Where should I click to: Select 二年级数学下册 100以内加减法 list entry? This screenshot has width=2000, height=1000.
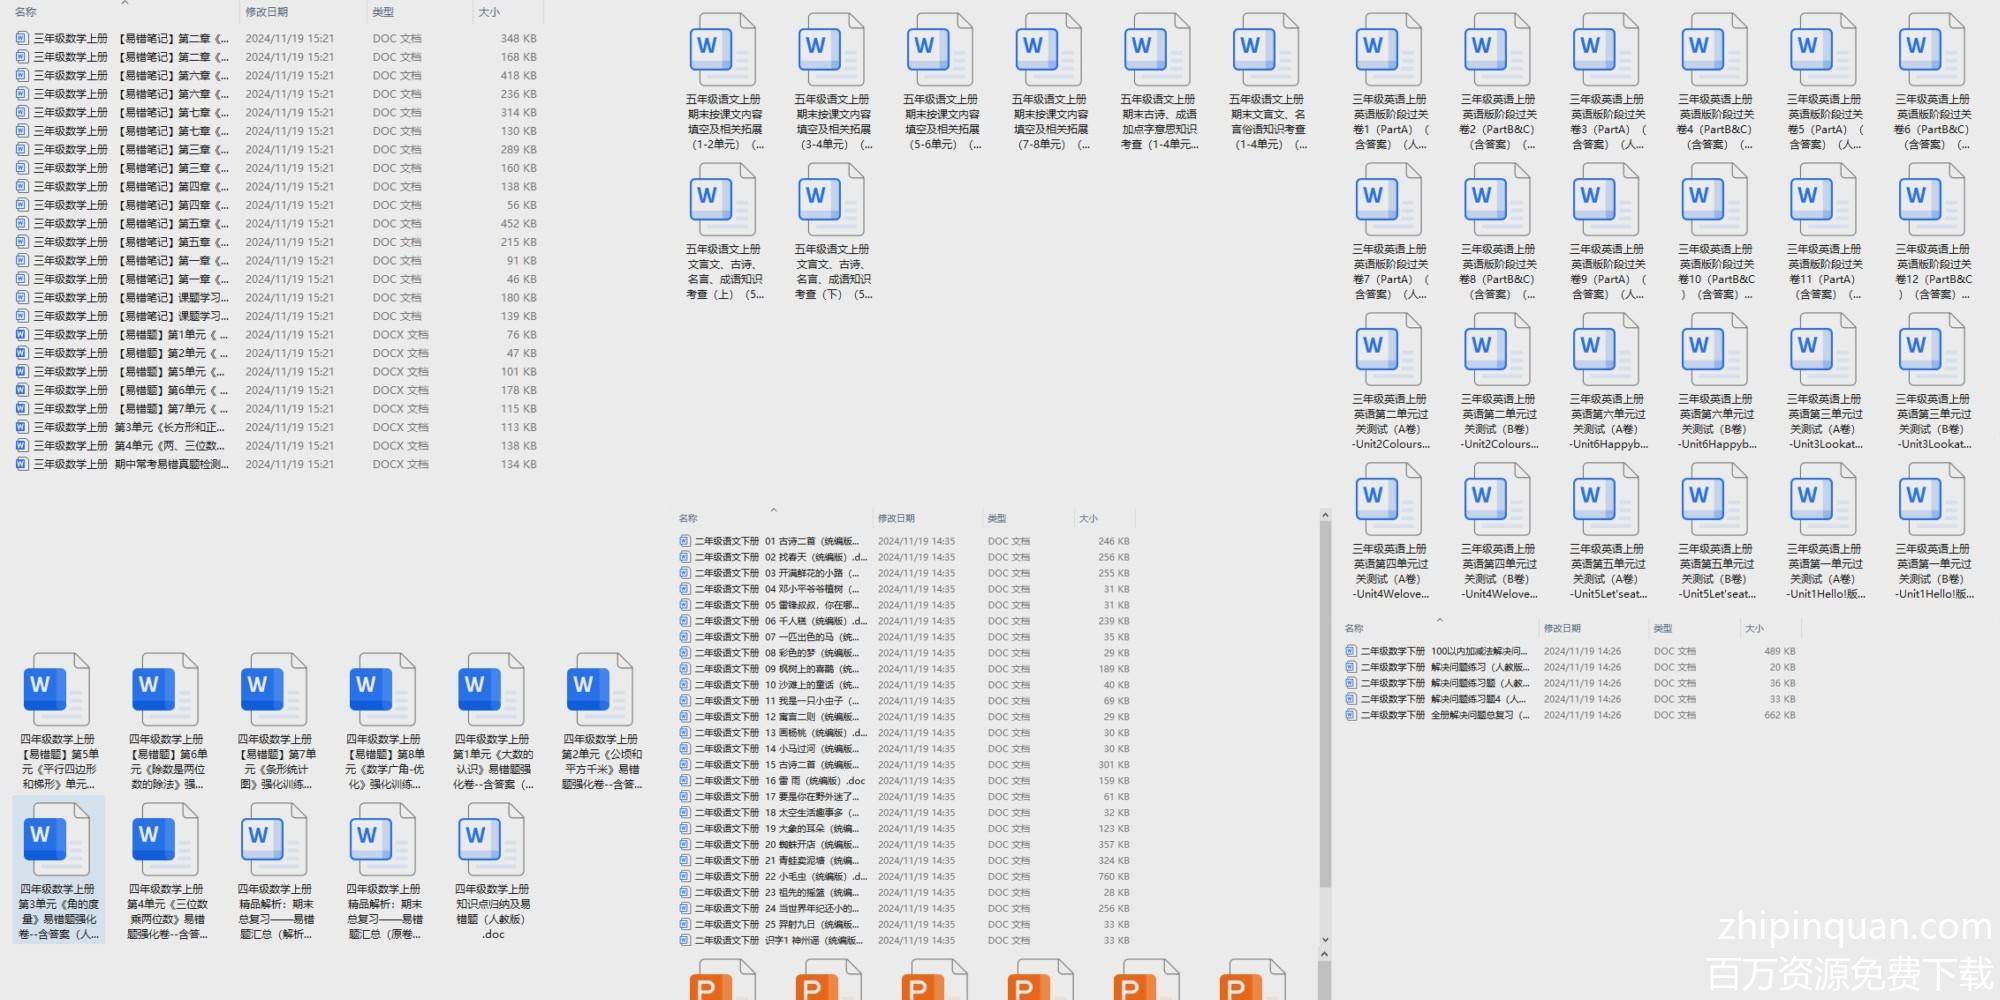click(1440, 651)
